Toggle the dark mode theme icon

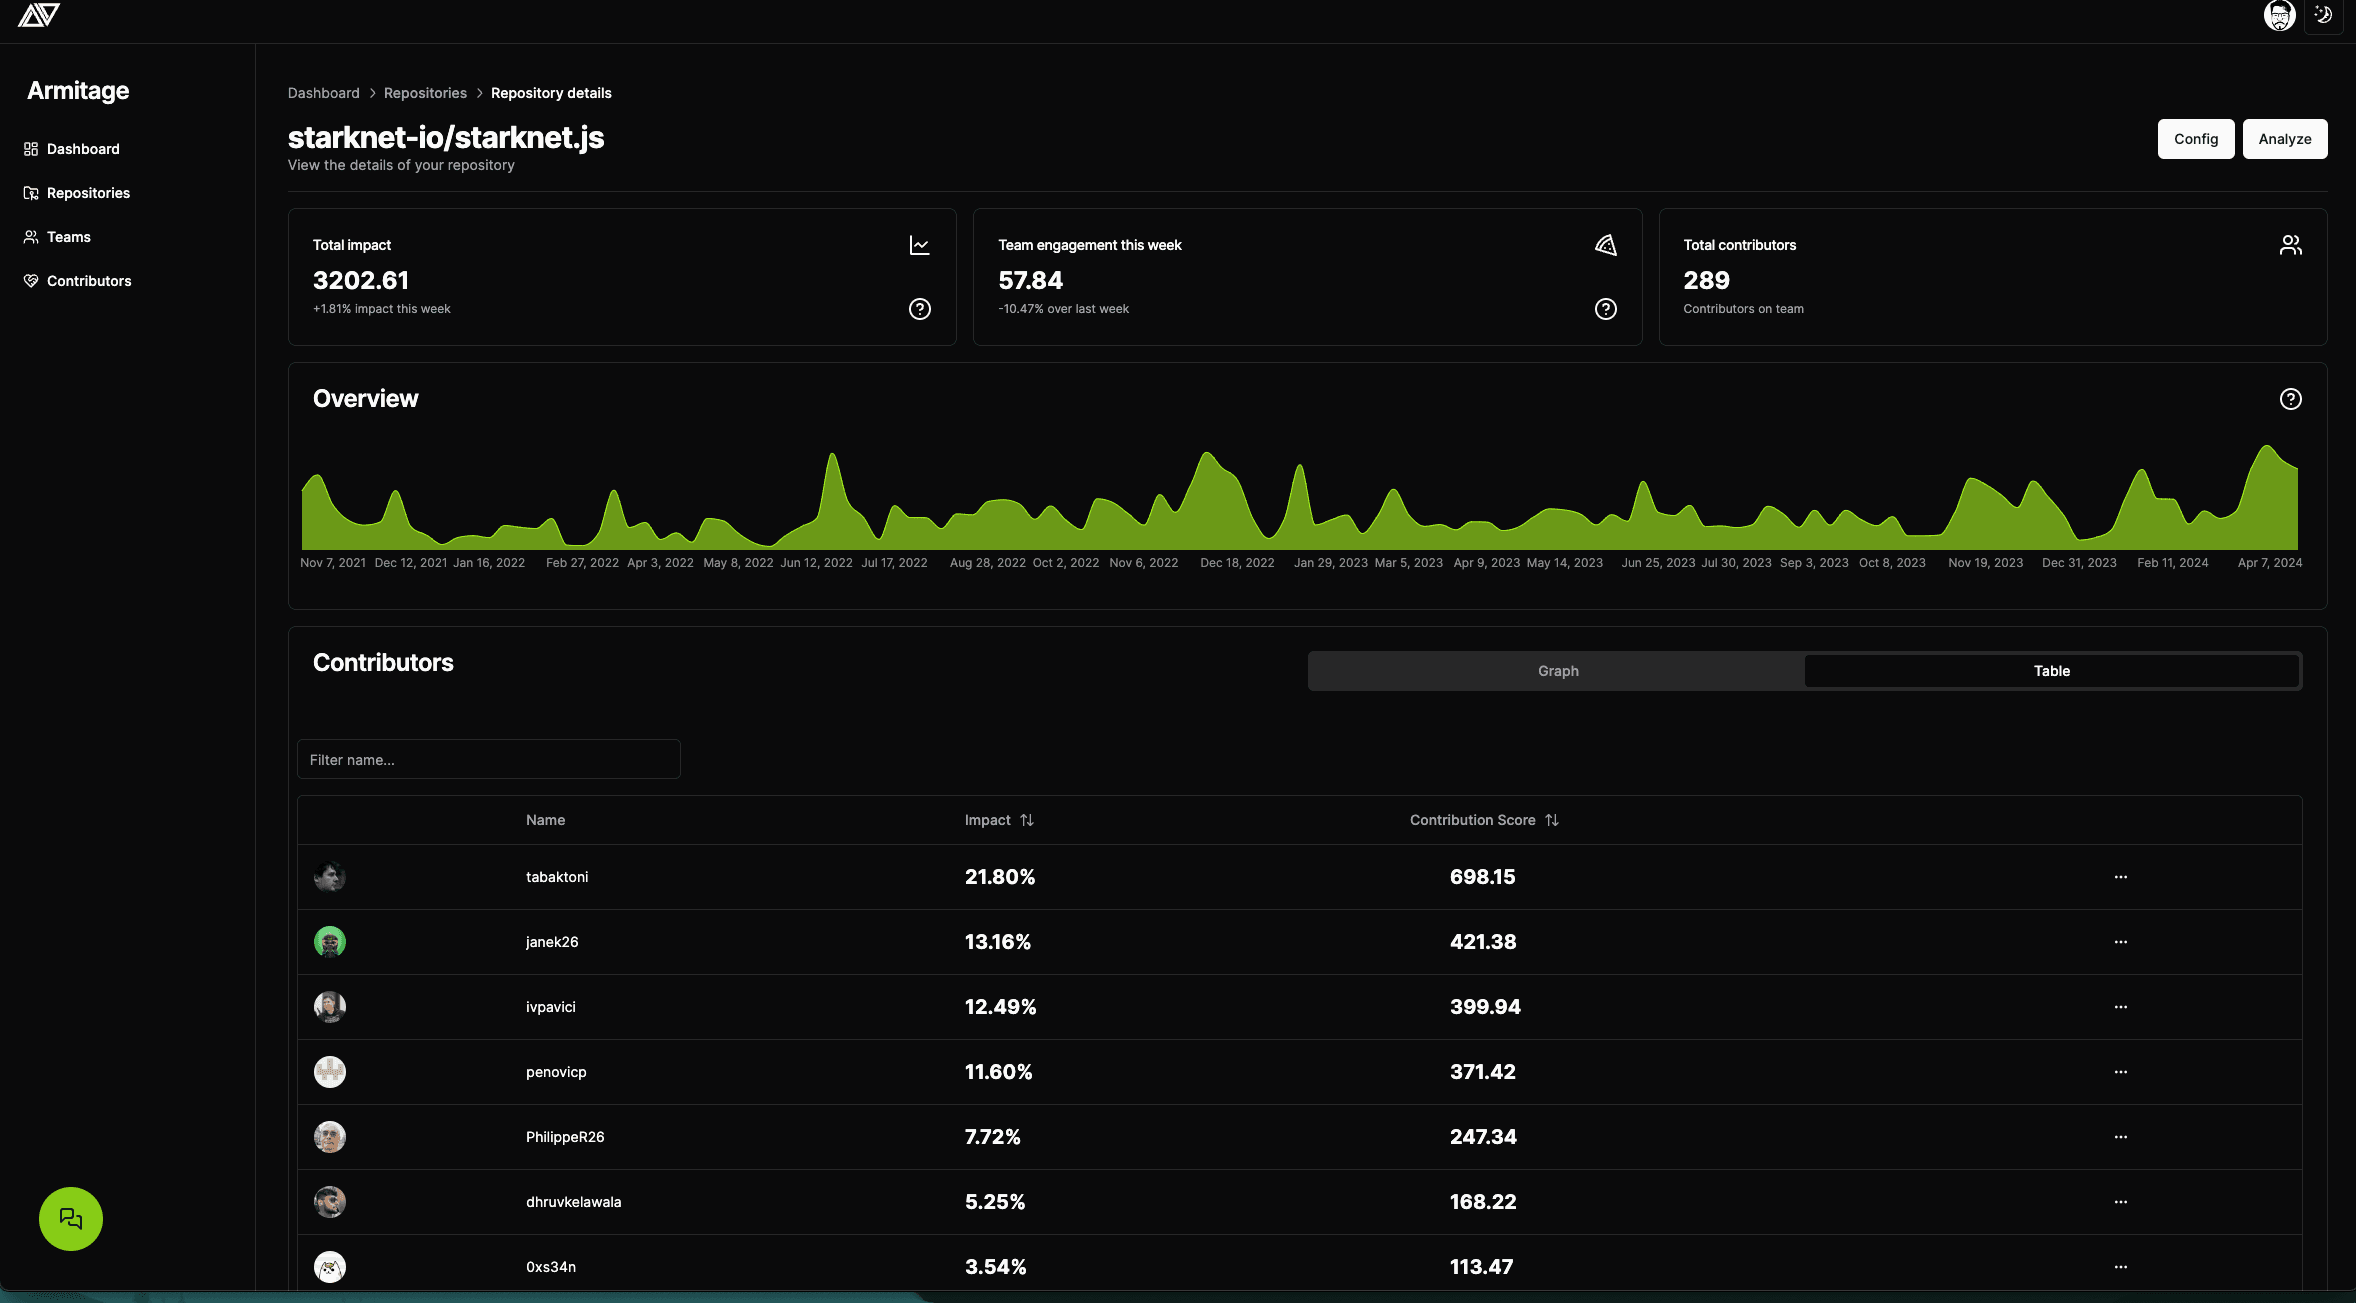tap(2323, 15)
